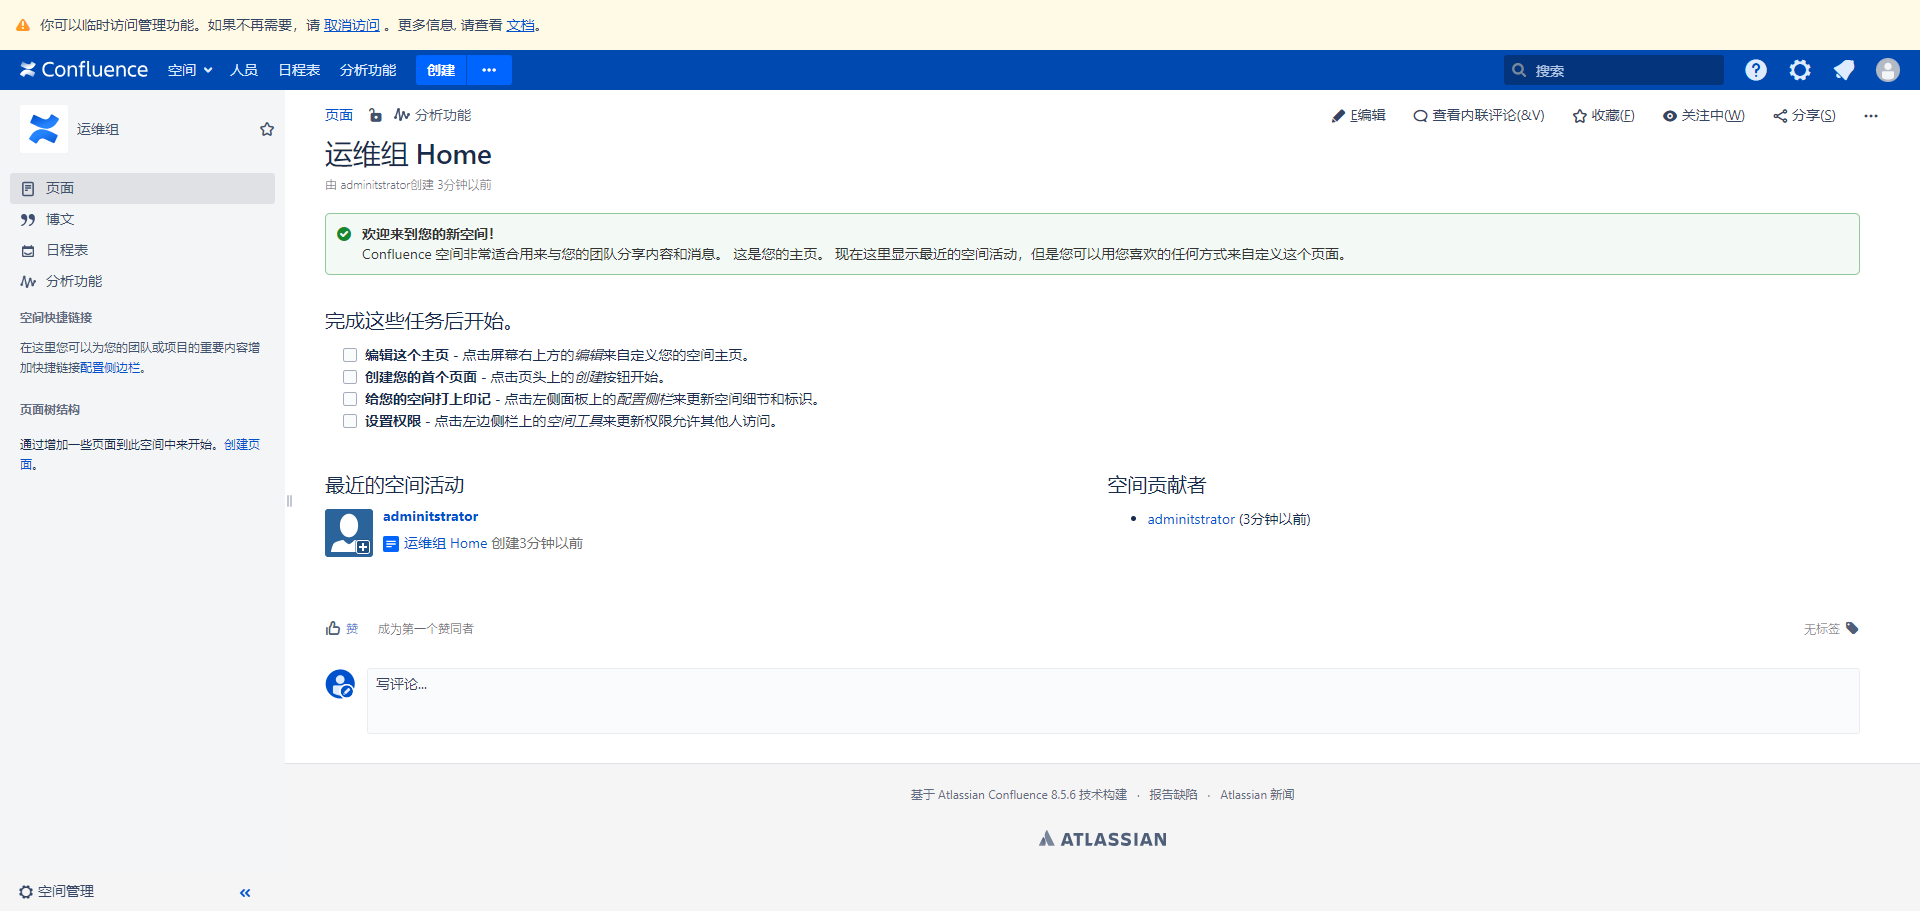Click the thumbs-up like icon
Viewport: 1920px width, 911px height.
333,628
